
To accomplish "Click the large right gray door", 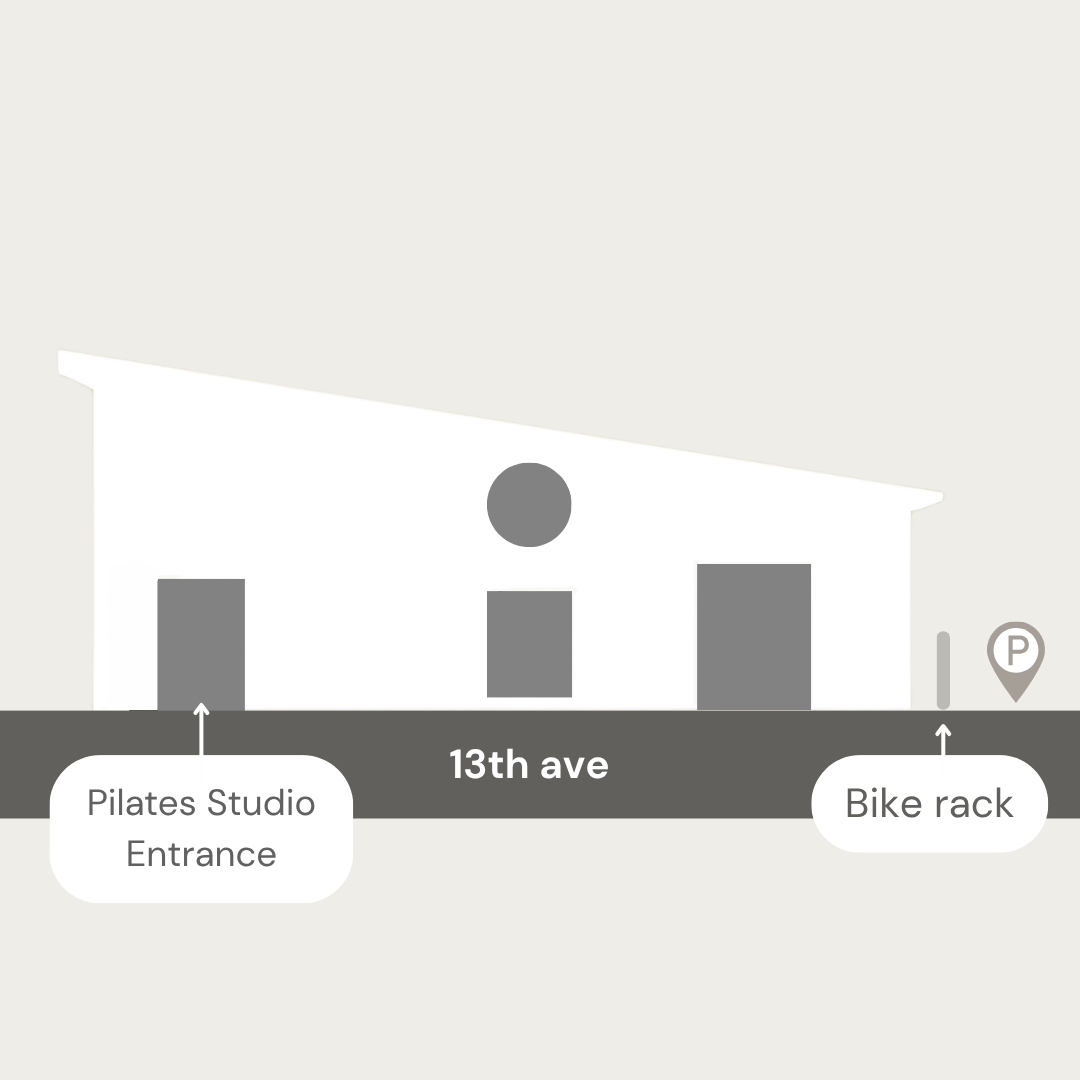I will pos(754,636).
